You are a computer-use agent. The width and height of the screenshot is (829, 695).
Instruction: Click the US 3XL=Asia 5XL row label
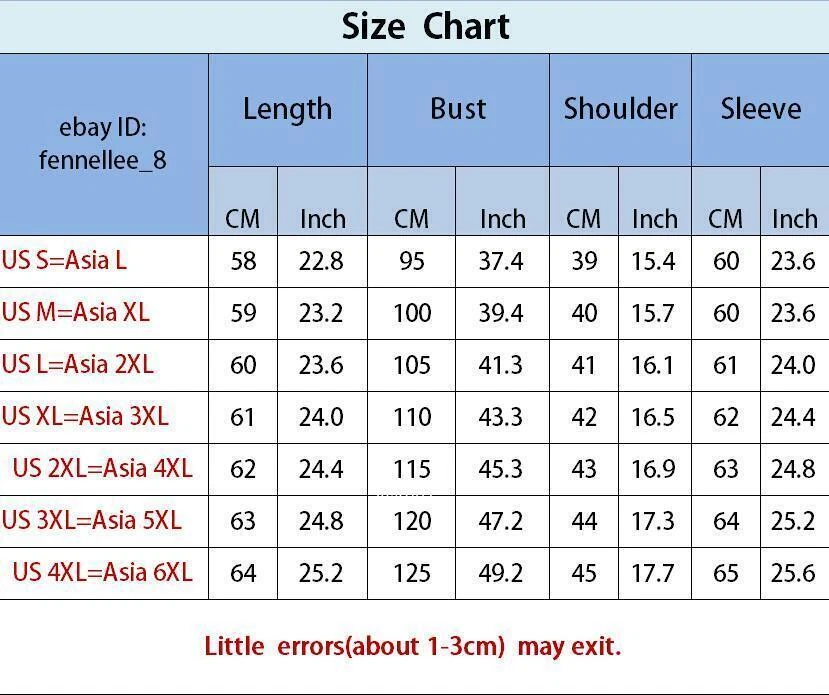(x=91, y=520)
